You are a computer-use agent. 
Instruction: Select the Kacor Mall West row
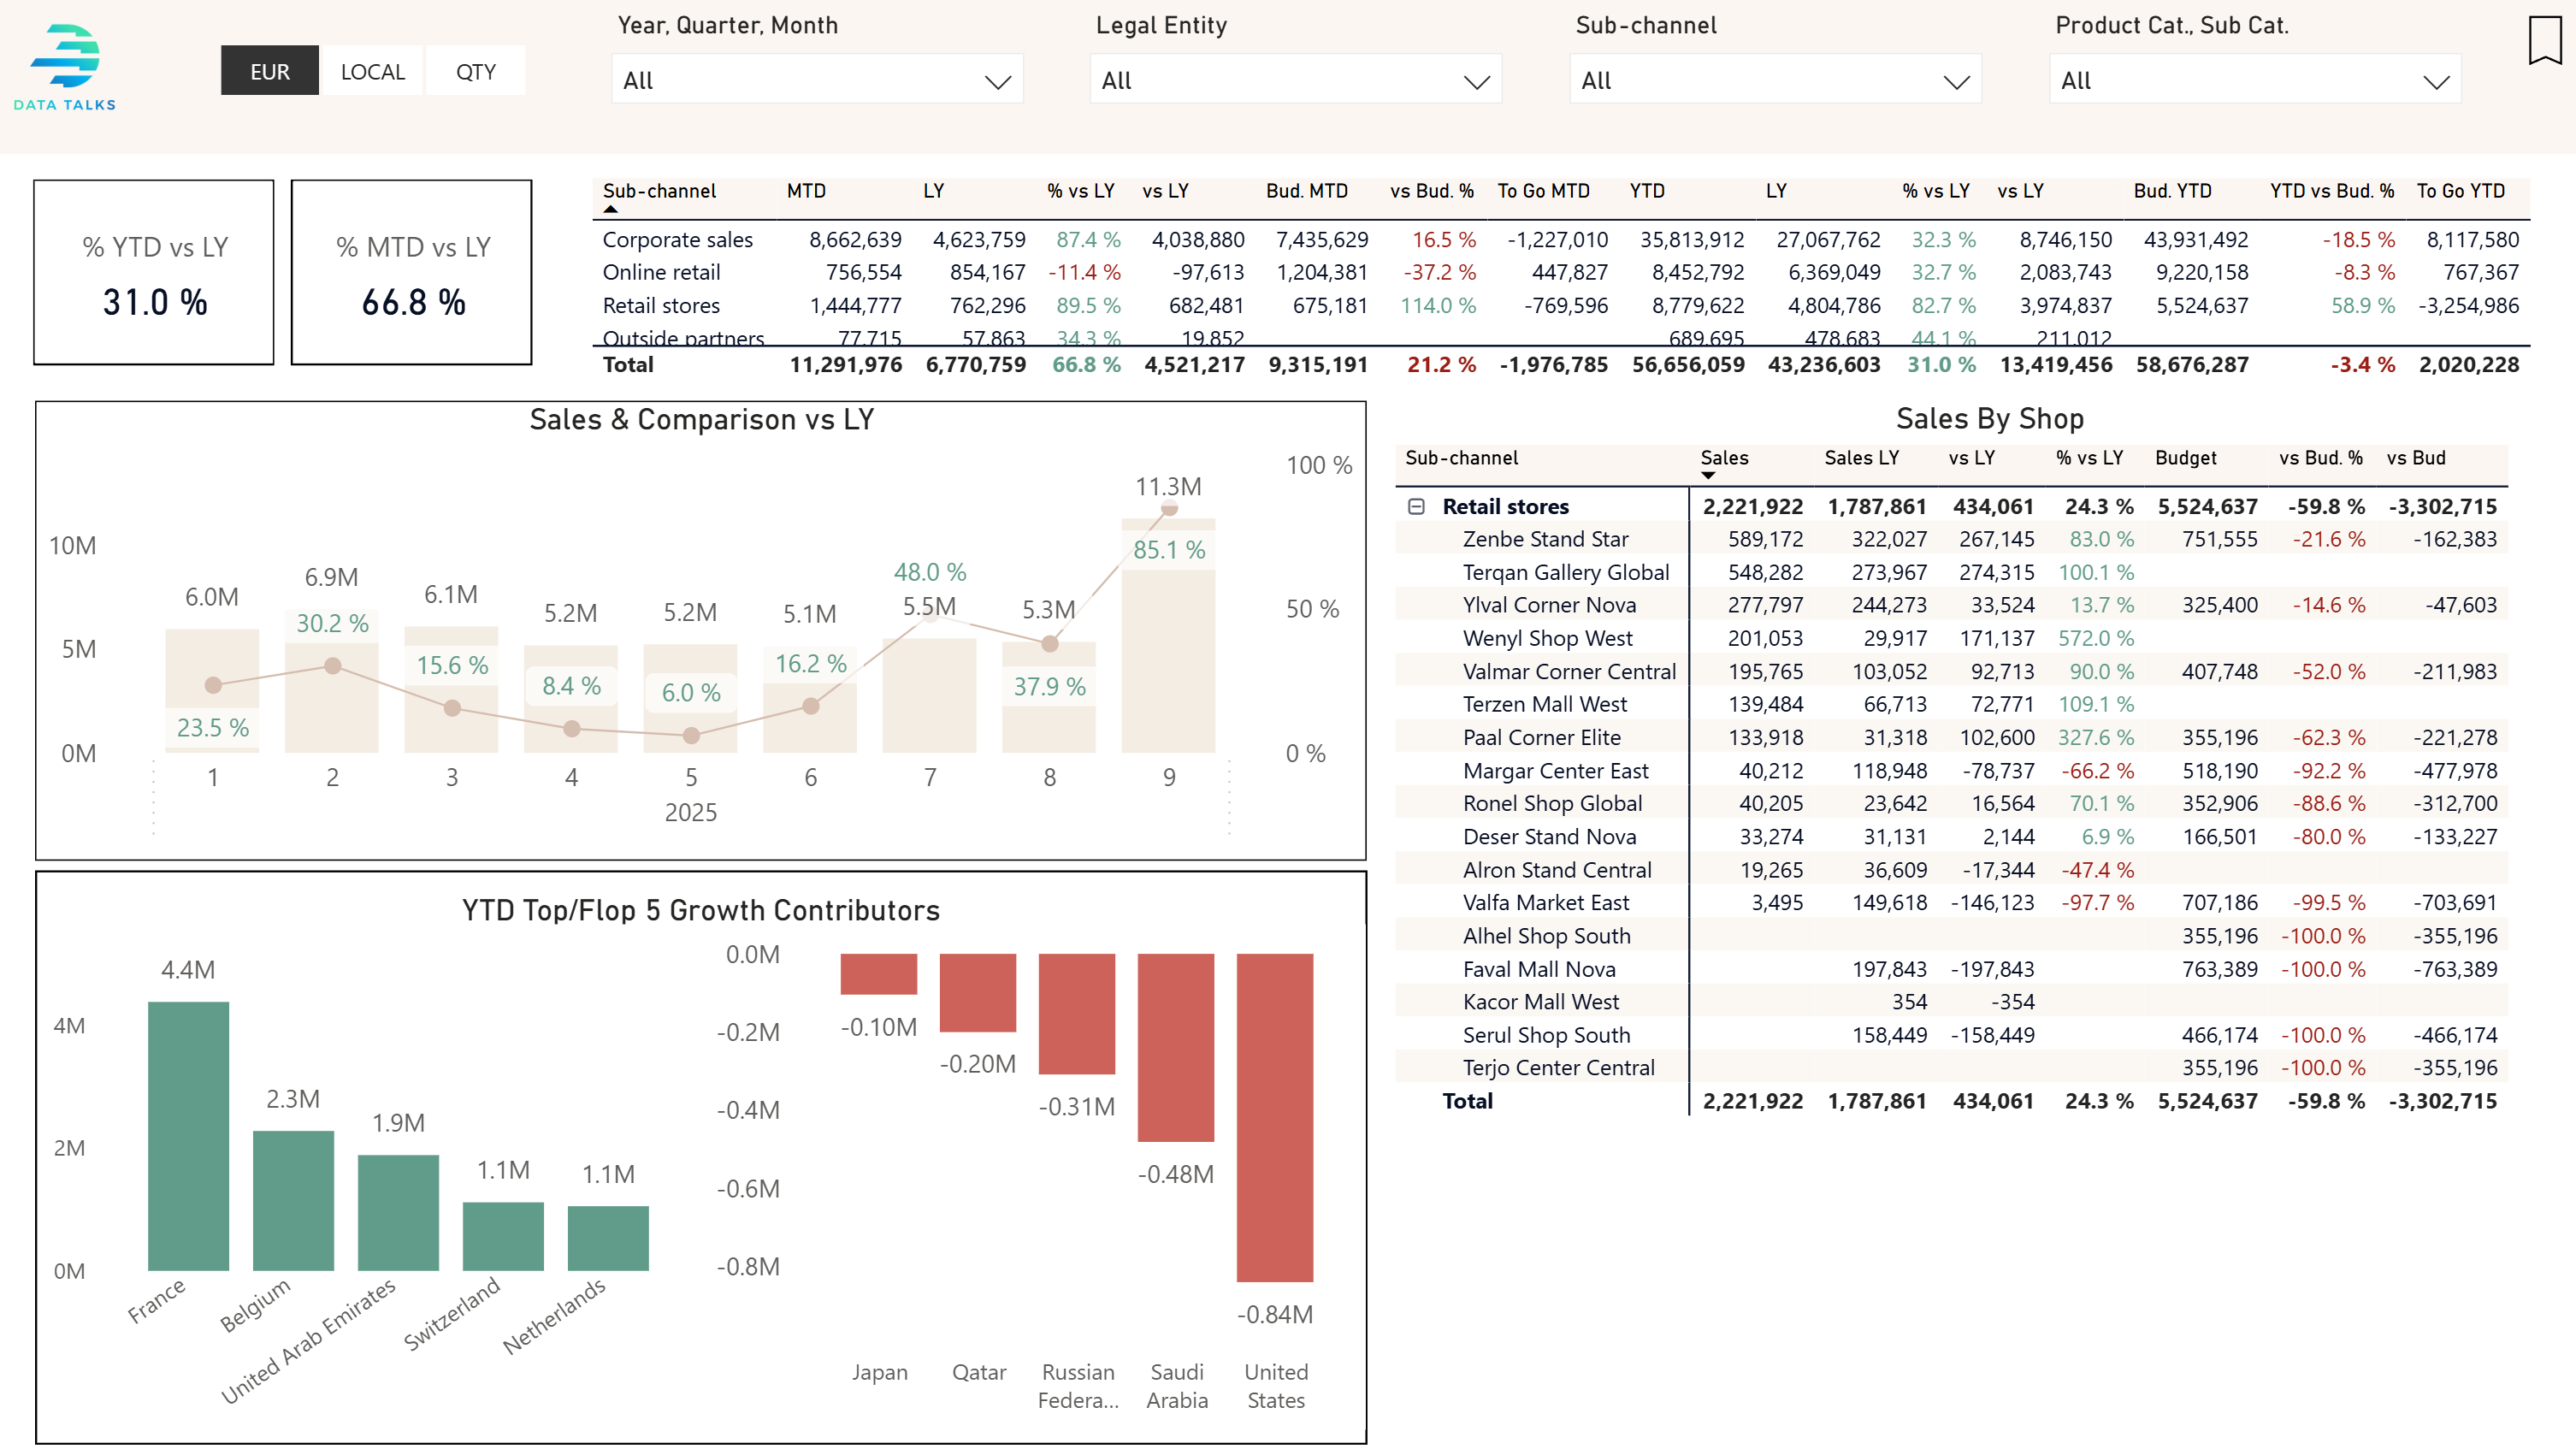[1951, 1001]
